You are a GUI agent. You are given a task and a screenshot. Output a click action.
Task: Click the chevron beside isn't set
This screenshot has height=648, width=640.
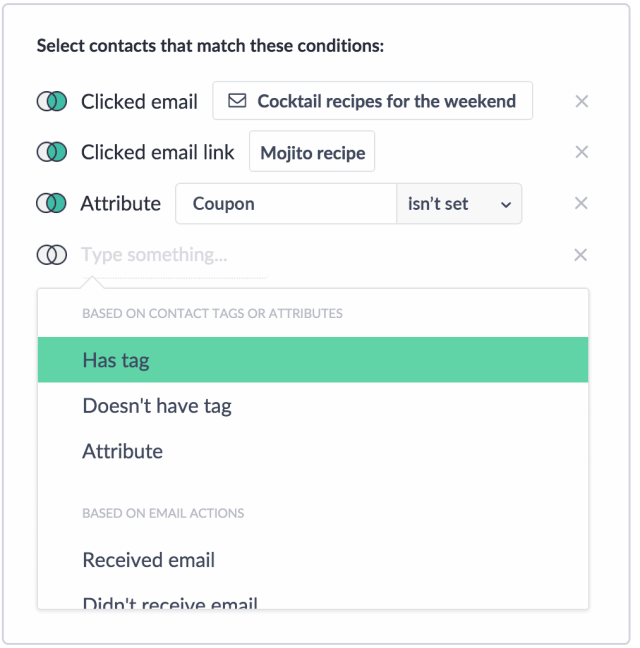pyautogui.click(x=506, y=205)
